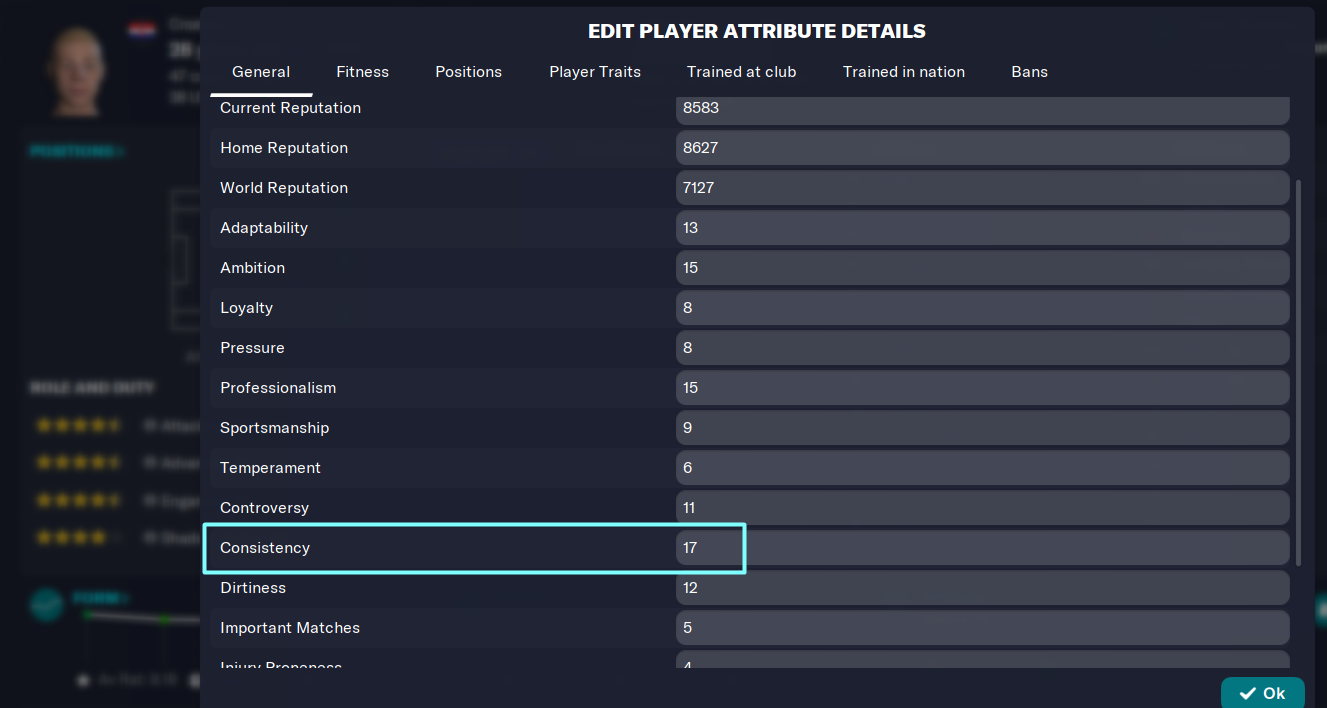The height and width of the screenshot is (708, 1327).
Task: Click the Ambition value field
Action: click(982, 268)
